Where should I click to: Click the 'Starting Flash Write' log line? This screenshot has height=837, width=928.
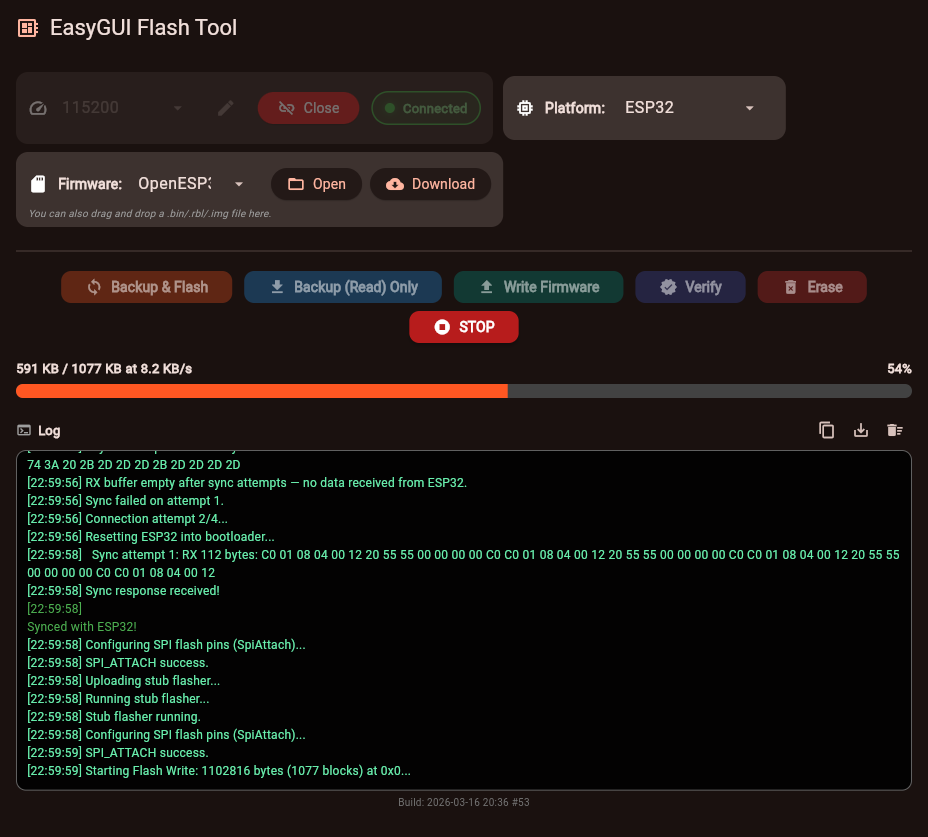pyautogui.click(x=219, y=771)
